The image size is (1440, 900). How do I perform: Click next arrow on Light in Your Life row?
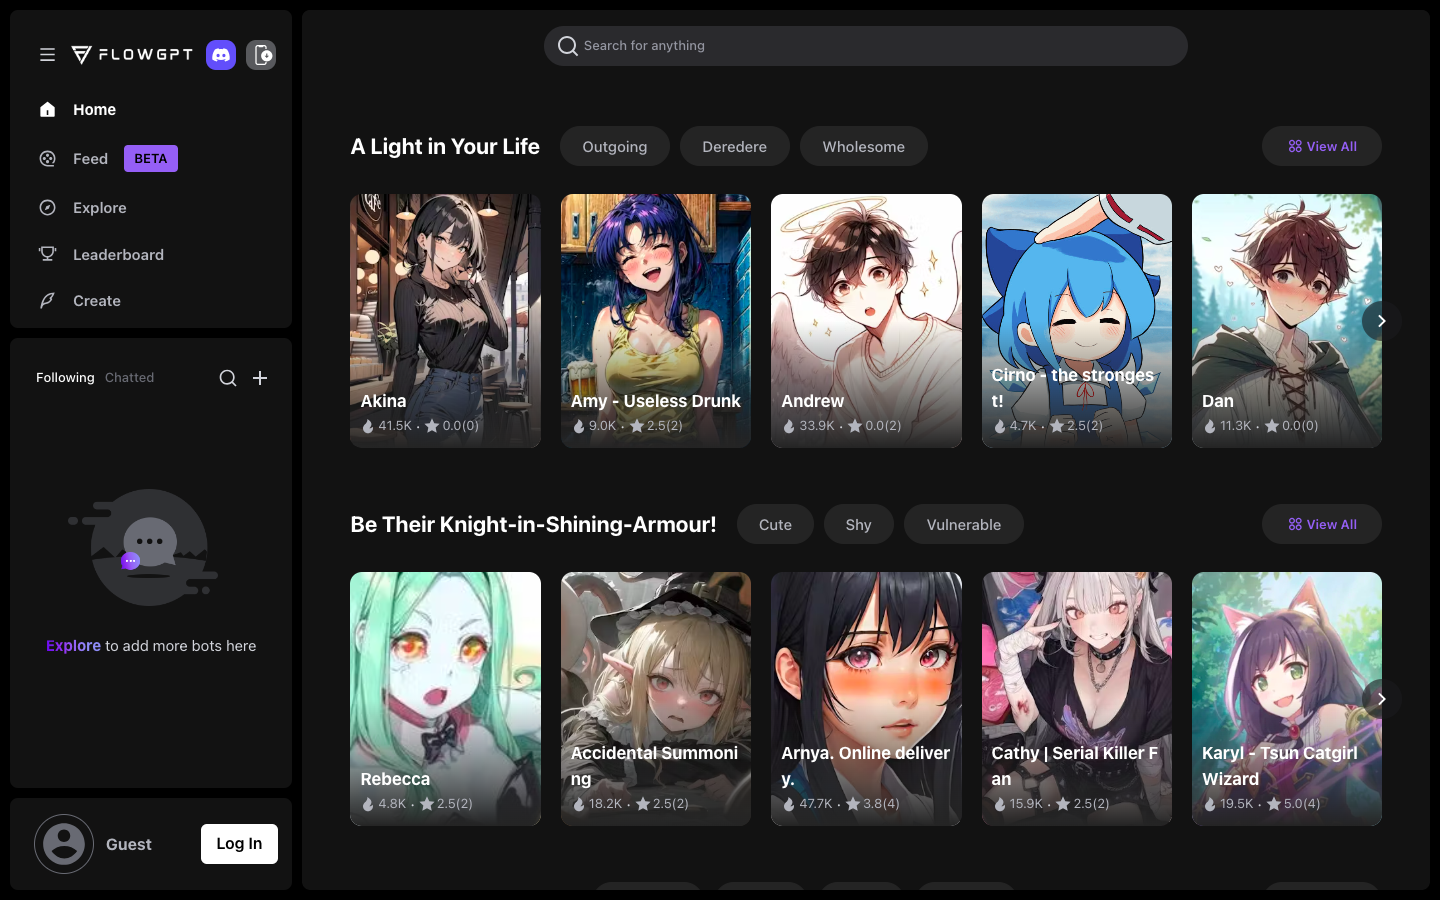coord(1381,321)
